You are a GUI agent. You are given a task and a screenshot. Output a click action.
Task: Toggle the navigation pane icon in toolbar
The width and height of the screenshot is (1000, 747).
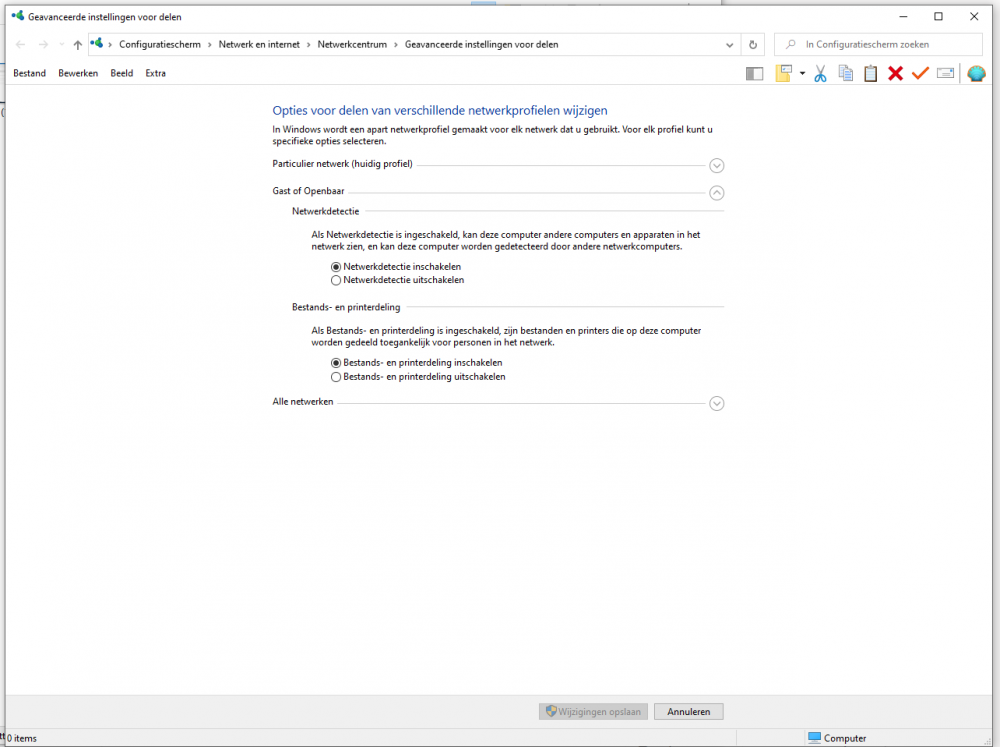click(754, 74)
